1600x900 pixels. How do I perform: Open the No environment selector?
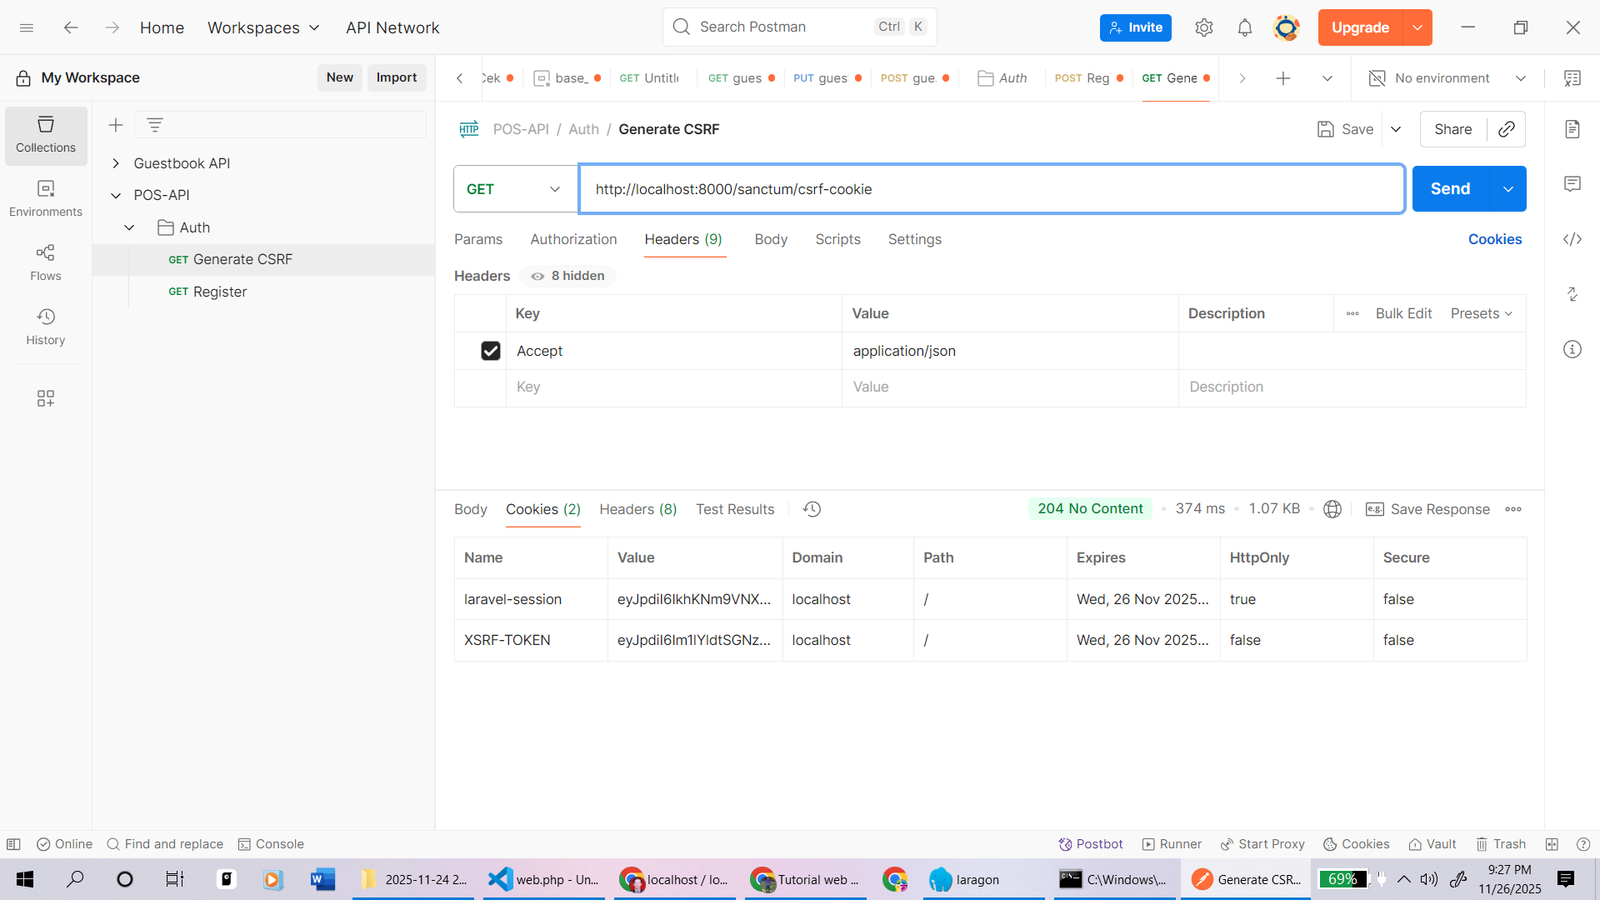[x=1447, y=78]
